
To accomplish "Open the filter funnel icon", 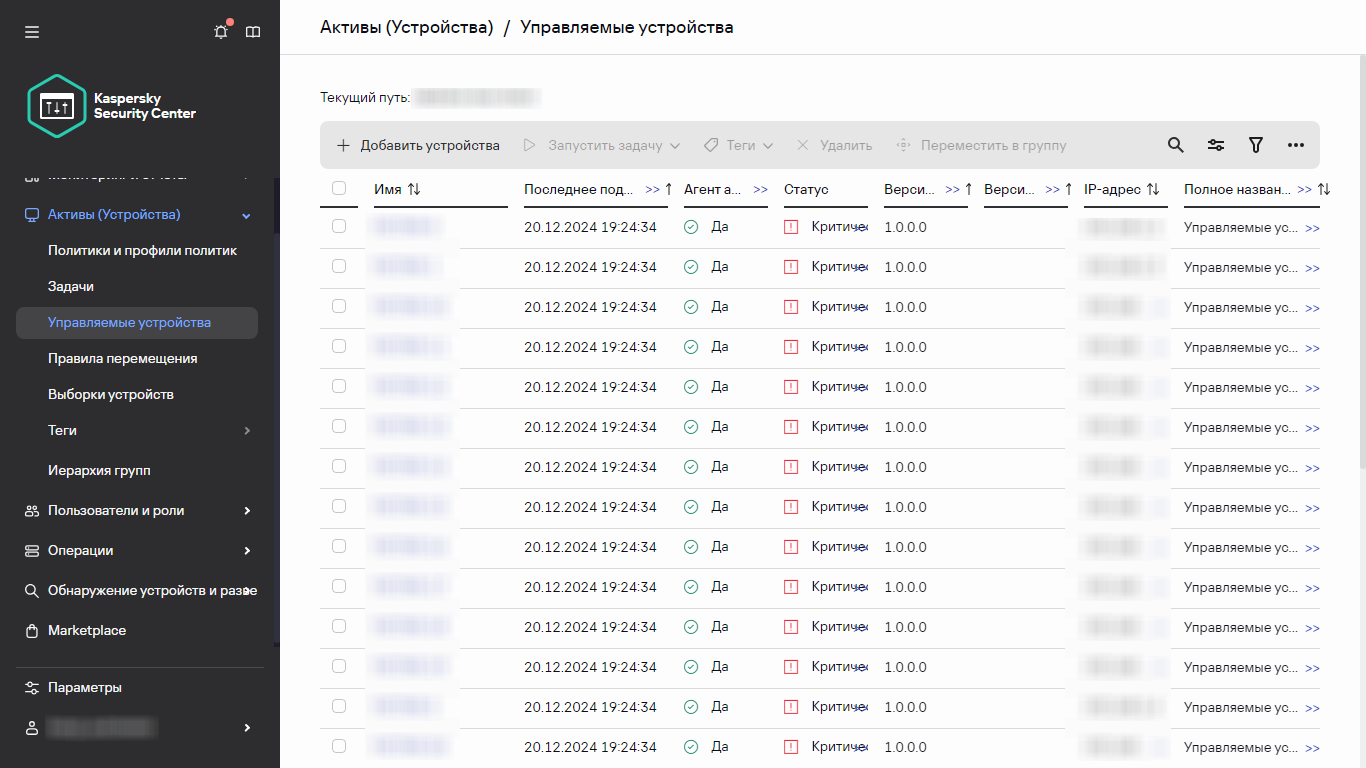I will point(1255,145).
